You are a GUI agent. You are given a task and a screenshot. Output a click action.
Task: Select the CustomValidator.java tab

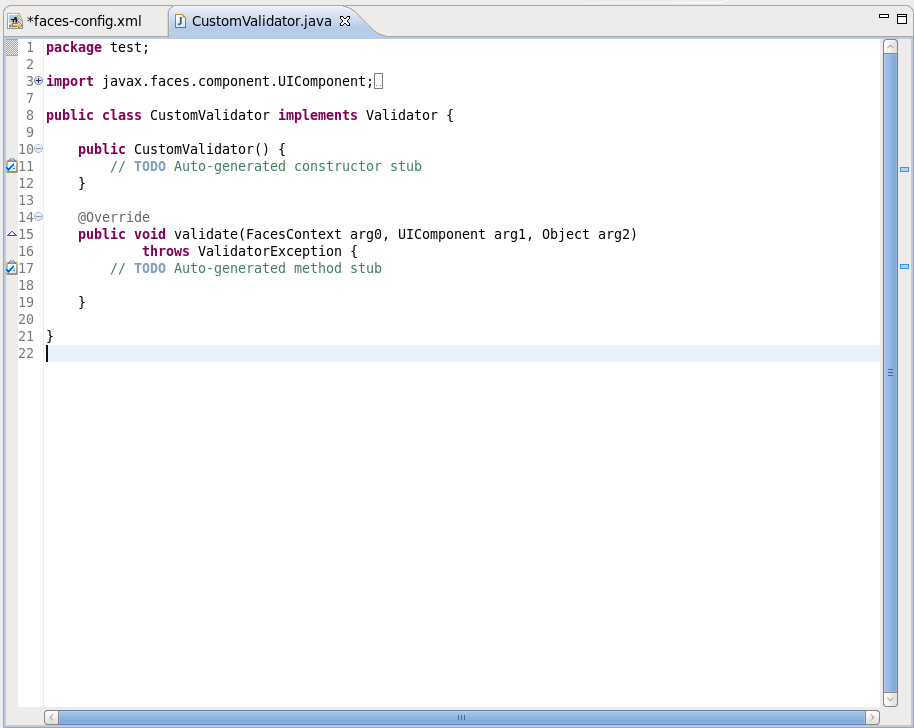[x=262, y=21]
